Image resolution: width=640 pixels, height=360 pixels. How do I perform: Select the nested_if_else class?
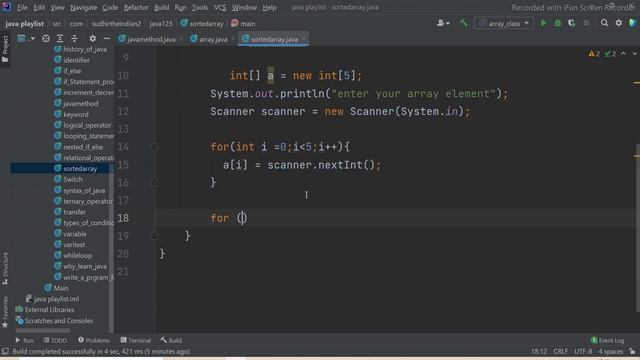tap(79, 147)
